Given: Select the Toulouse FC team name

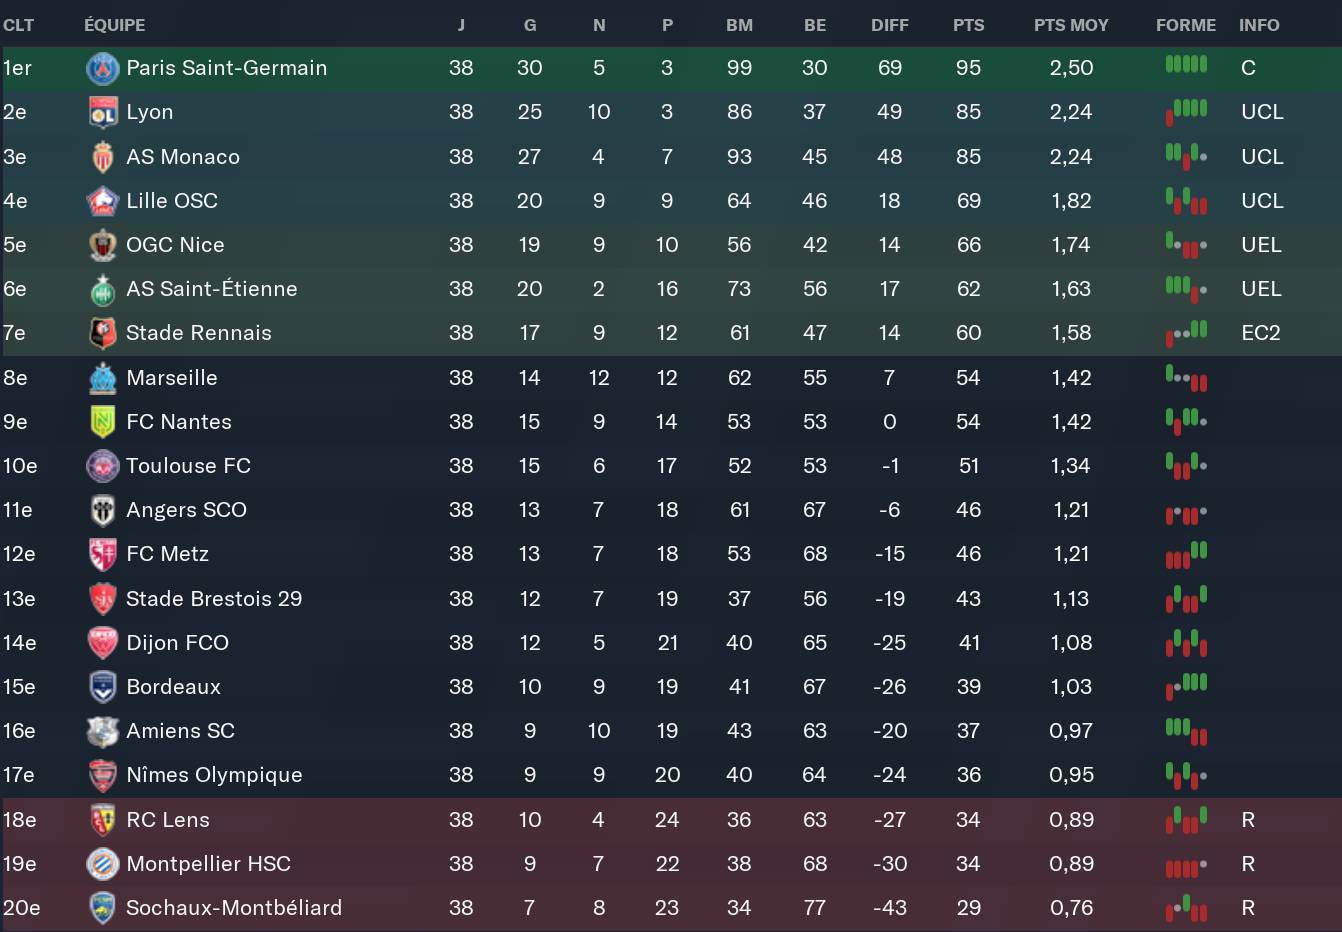Looking at the screenshot, I should pyautogui.click(x=188, y=466).
